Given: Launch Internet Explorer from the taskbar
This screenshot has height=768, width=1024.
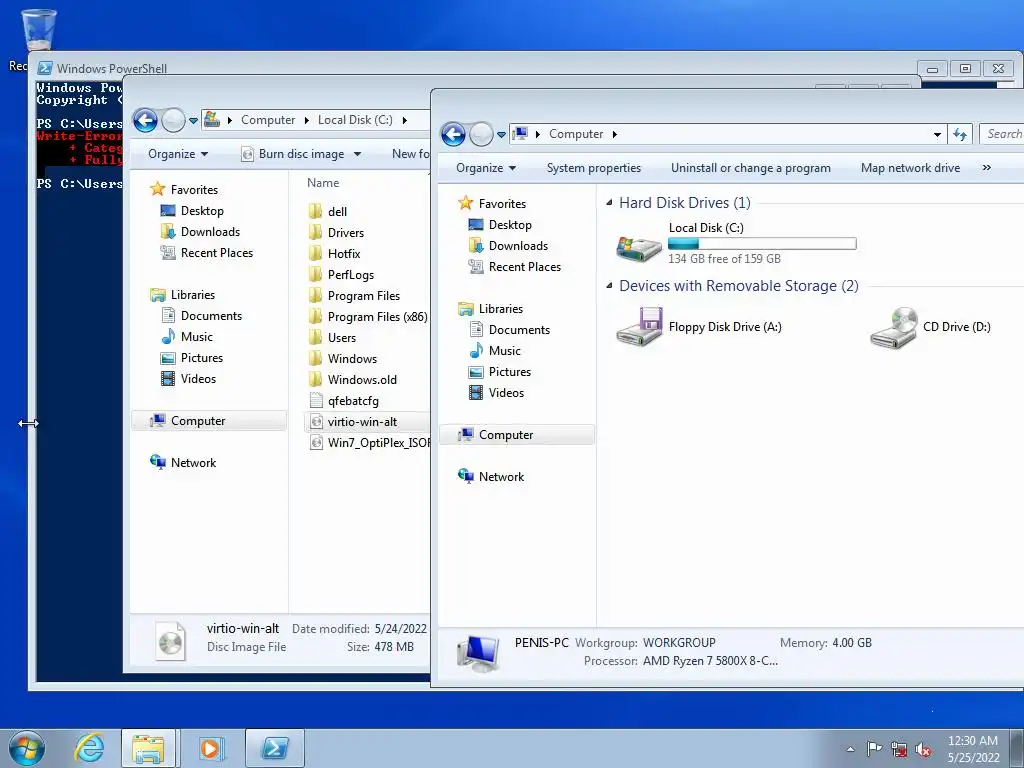Looking at the screenshot, I should (x=89, y=748).
